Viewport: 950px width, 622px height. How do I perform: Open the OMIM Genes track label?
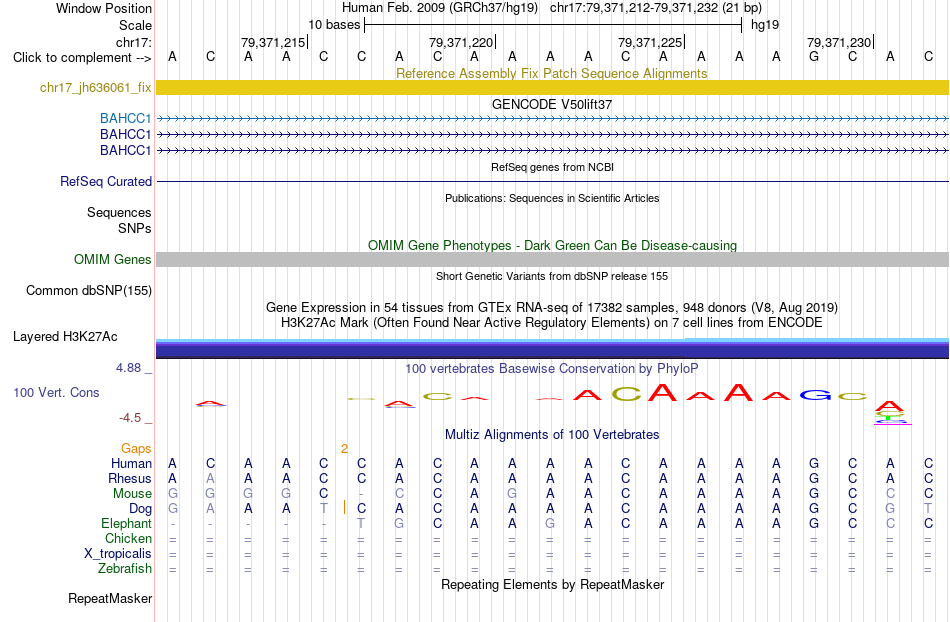[x=112, y=260]
